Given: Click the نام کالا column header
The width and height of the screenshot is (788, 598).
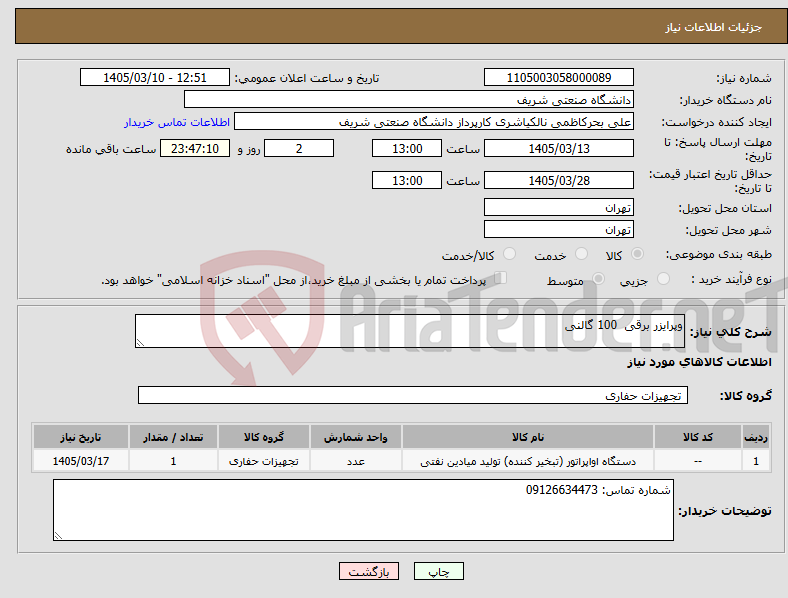Looking at the screenshot, I should point(528,437).
